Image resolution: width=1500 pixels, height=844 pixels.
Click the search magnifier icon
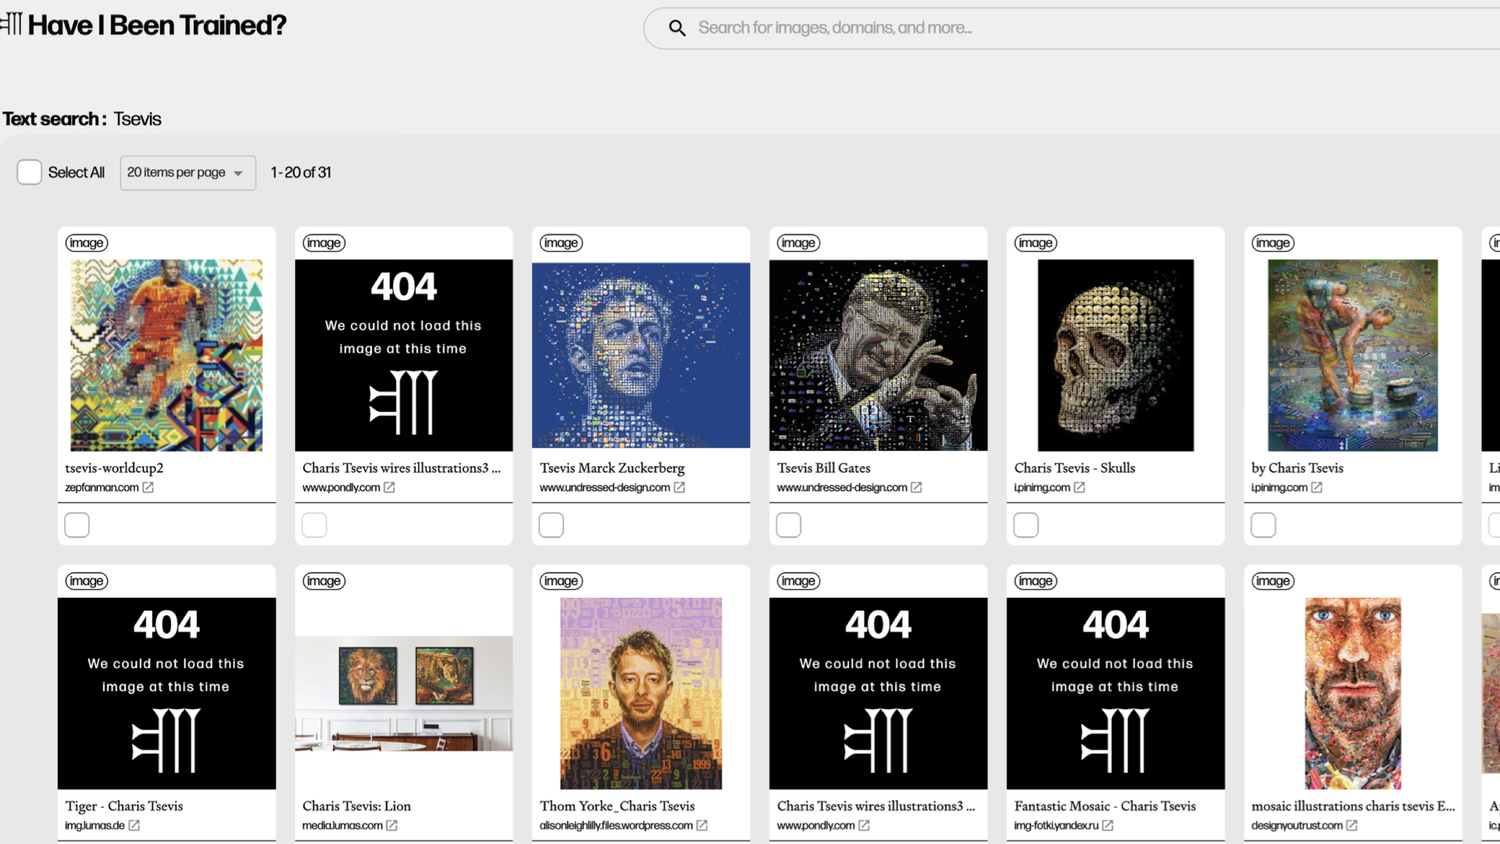click(x=677, y=28)
